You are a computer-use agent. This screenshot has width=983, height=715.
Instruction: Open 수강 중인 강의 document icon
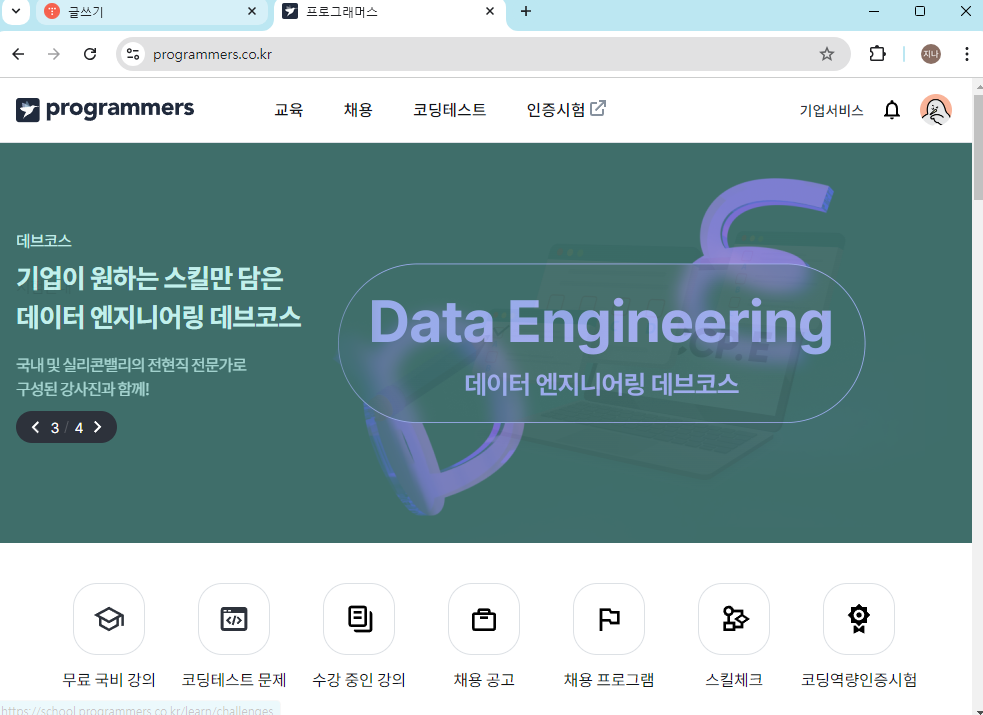point(359,619)
